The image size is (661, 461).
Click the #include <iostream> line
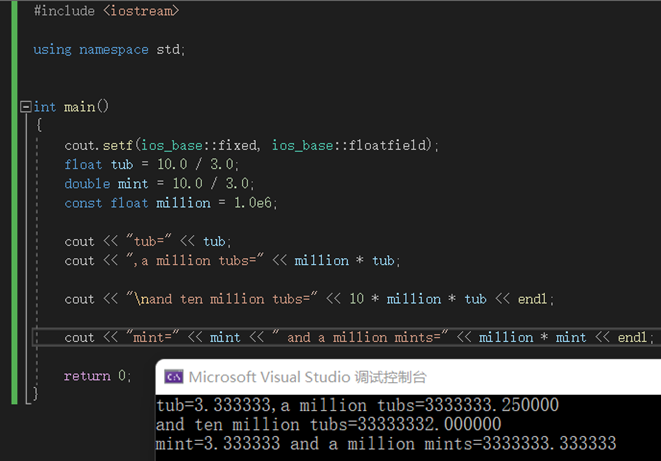(106, 11)
